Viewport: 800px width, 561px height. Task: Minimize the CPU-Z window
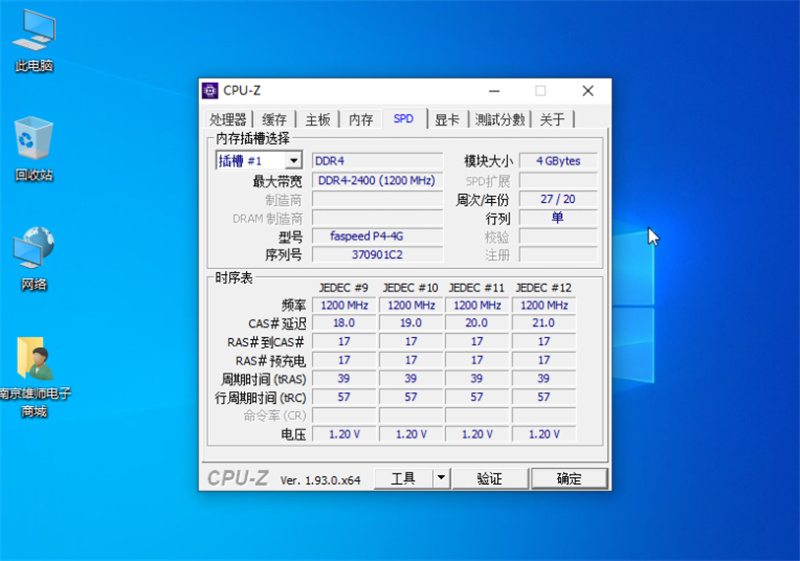click(x=494, y=91)
